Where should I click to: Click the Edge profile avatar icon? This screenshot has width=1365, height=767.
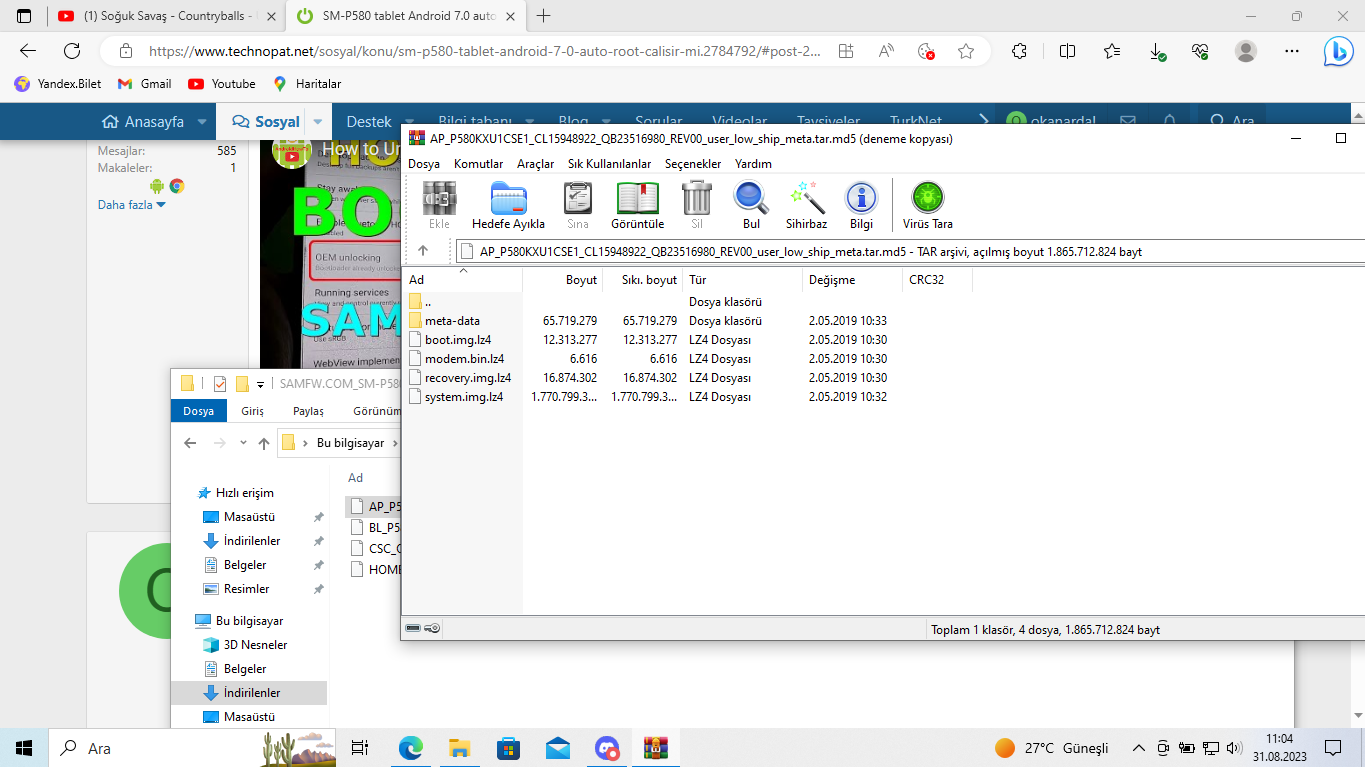click(x=1246, y=51)
